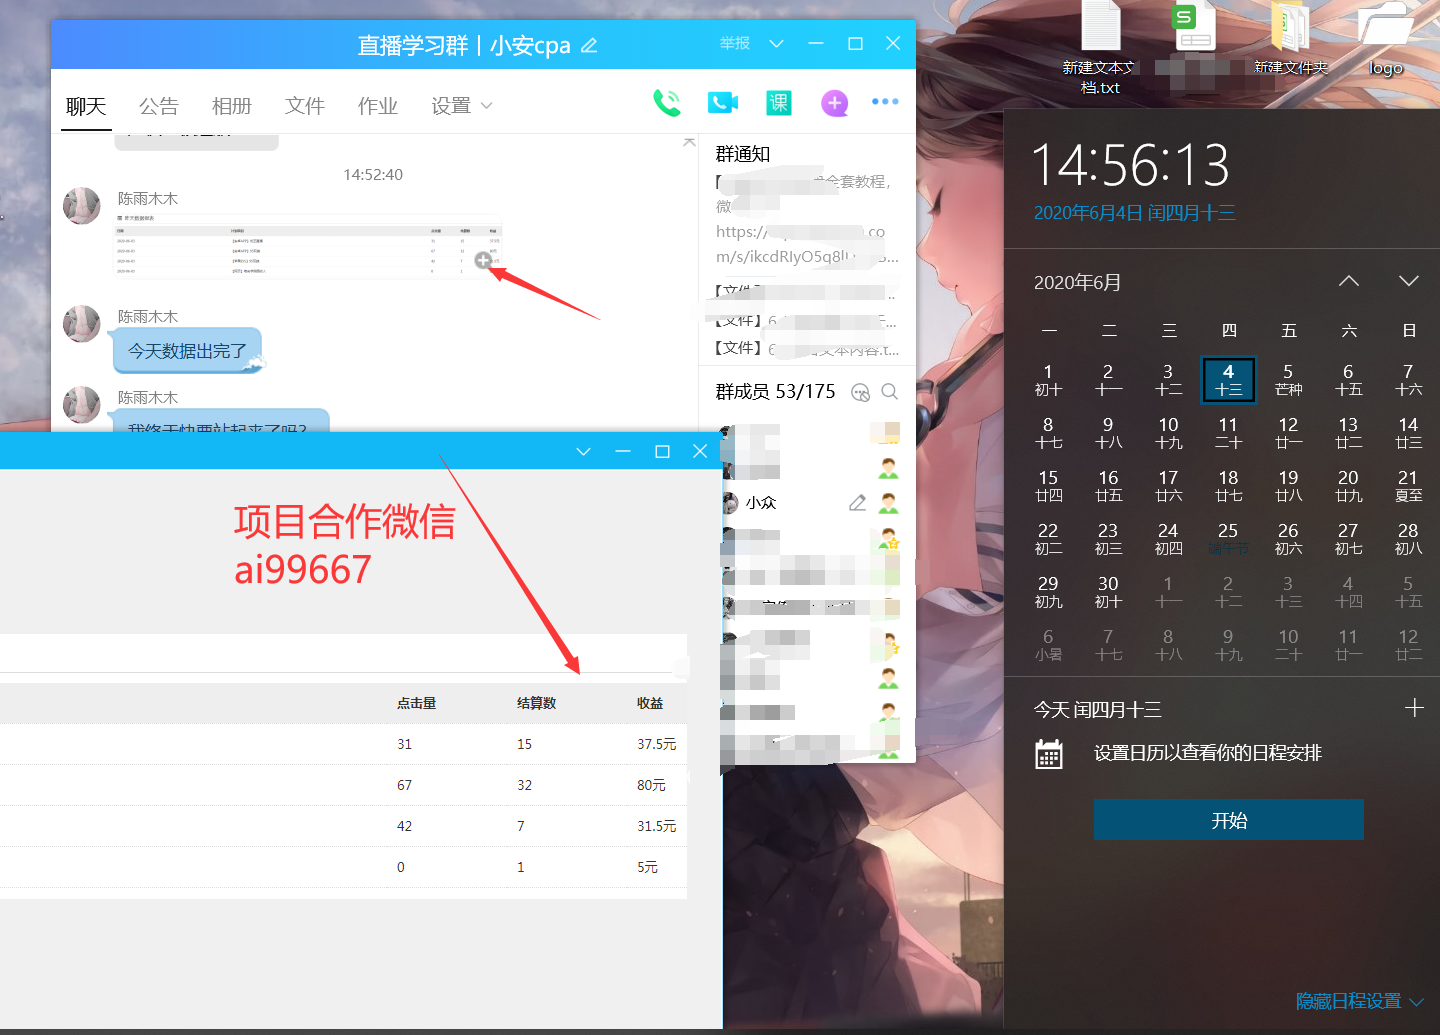Add a calendar event with plus icon

pyautogui.click(x=1414, y=708)
